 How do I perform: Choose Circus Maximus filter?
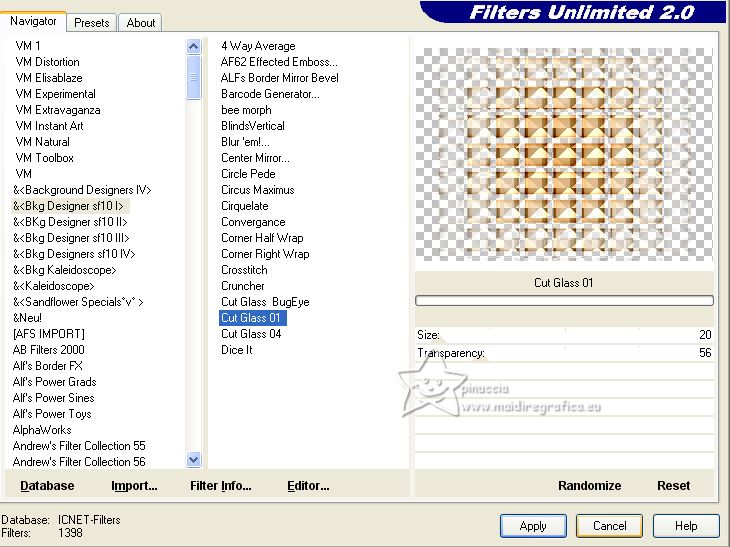coord(257,190)
